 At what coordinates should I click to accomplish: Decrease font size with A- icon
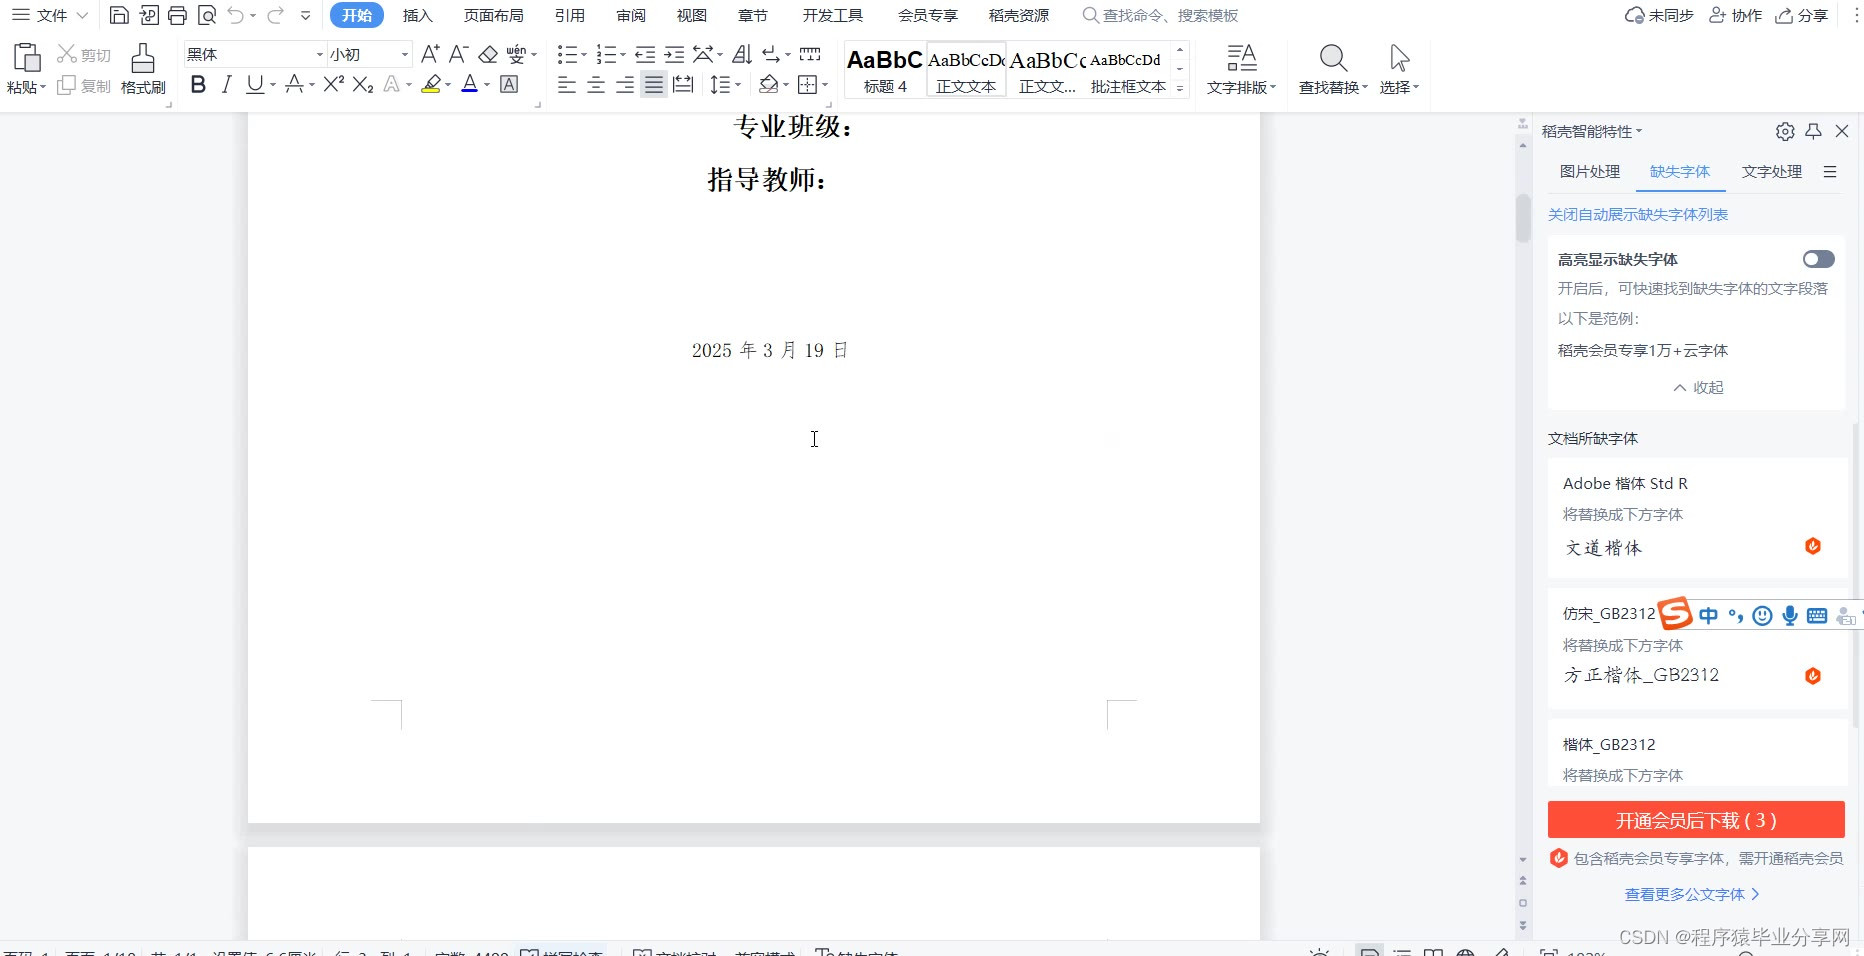point(458,54)
